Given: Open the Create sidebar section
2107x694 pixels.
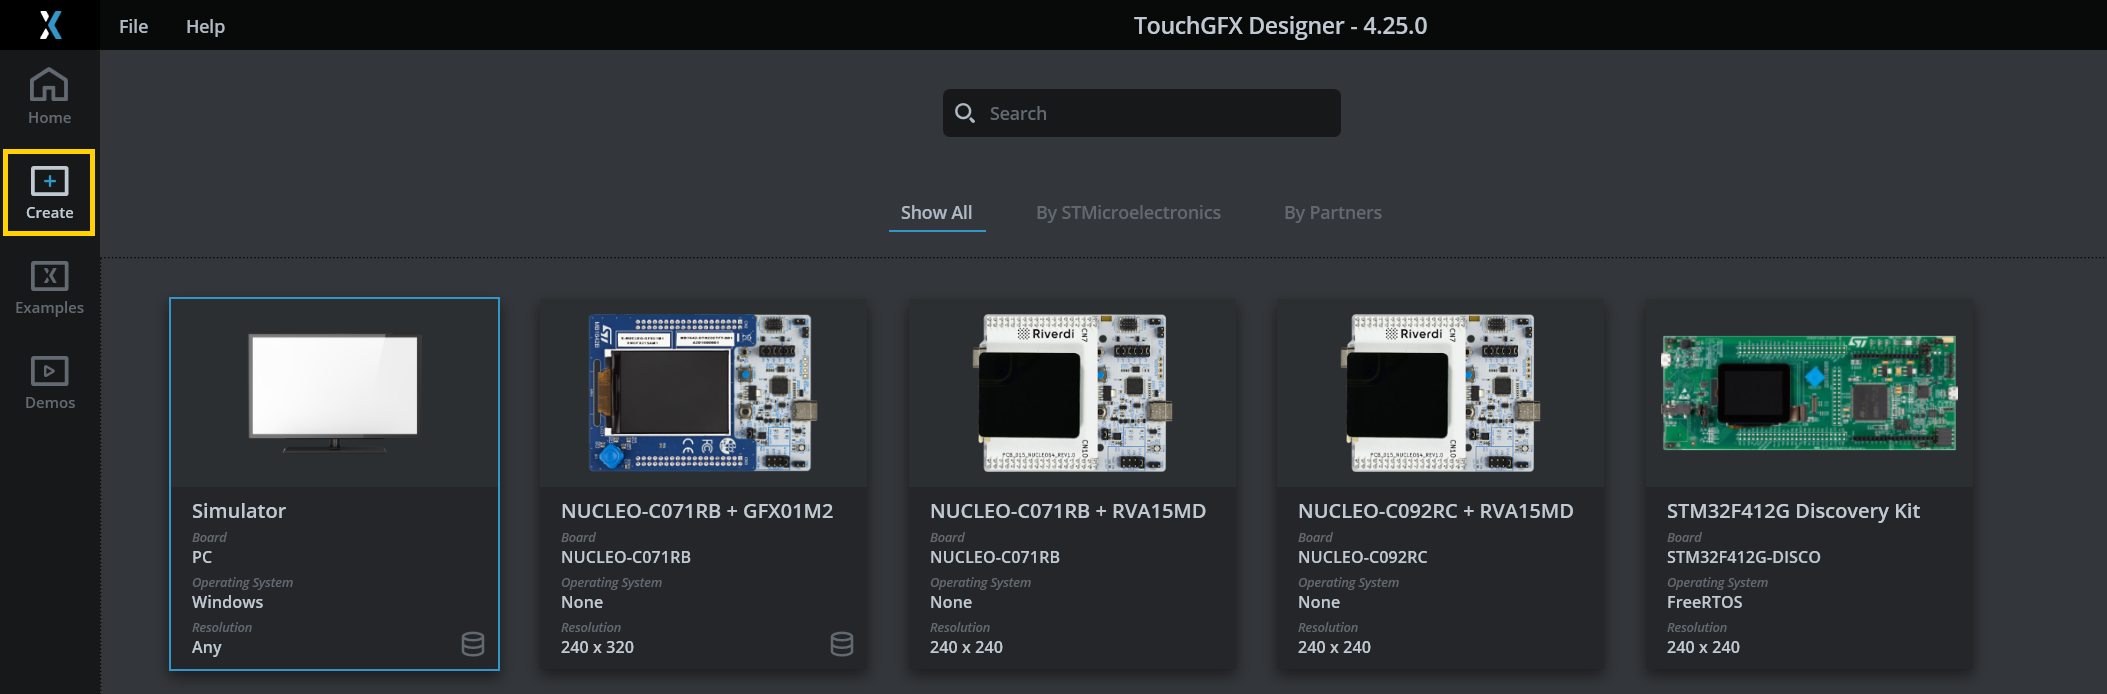Looking at the screenshot, I should coord(49,193).
